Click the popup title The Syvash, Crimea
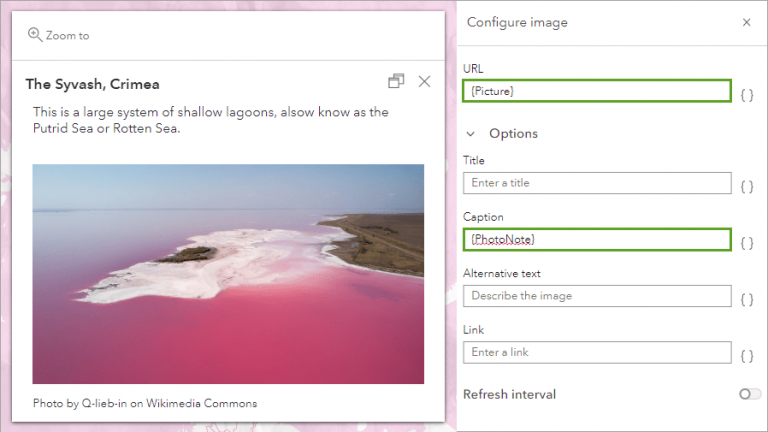The image size is (768, 432). pyautogui.click(x=93, y=84)
